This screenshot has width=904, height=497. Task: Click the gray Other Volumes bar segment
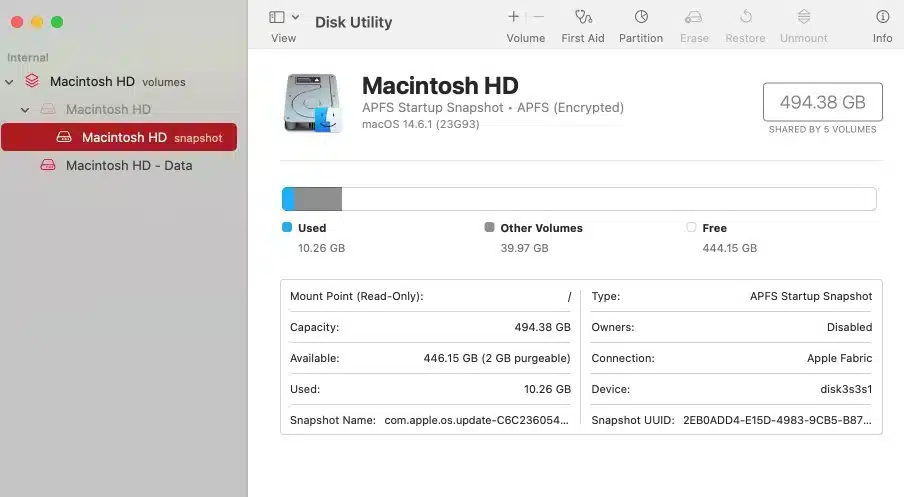pos(318,199)
